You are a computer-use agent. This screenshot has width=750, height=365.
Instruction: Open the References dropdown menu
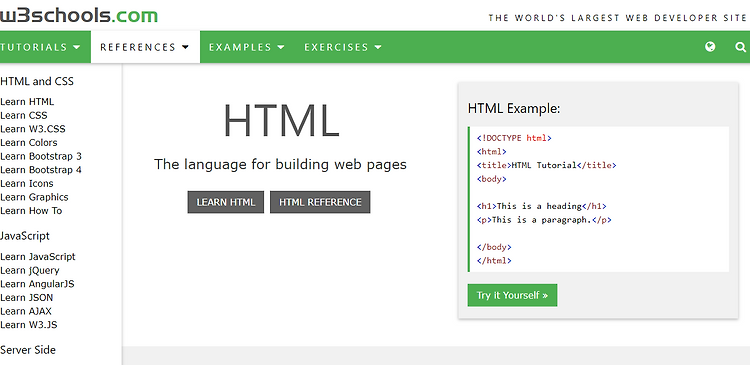click(x=145, y=47)
